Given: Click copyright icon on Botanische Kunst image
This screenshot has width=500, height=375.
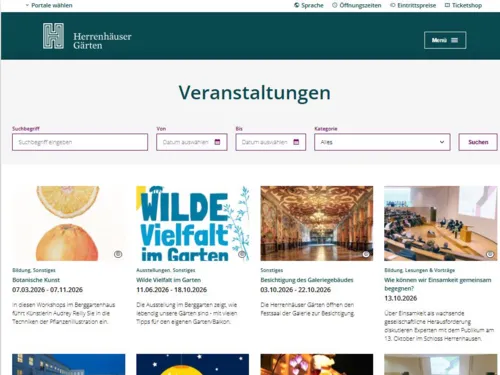Looking at the screenshot, I should [118, 254].
